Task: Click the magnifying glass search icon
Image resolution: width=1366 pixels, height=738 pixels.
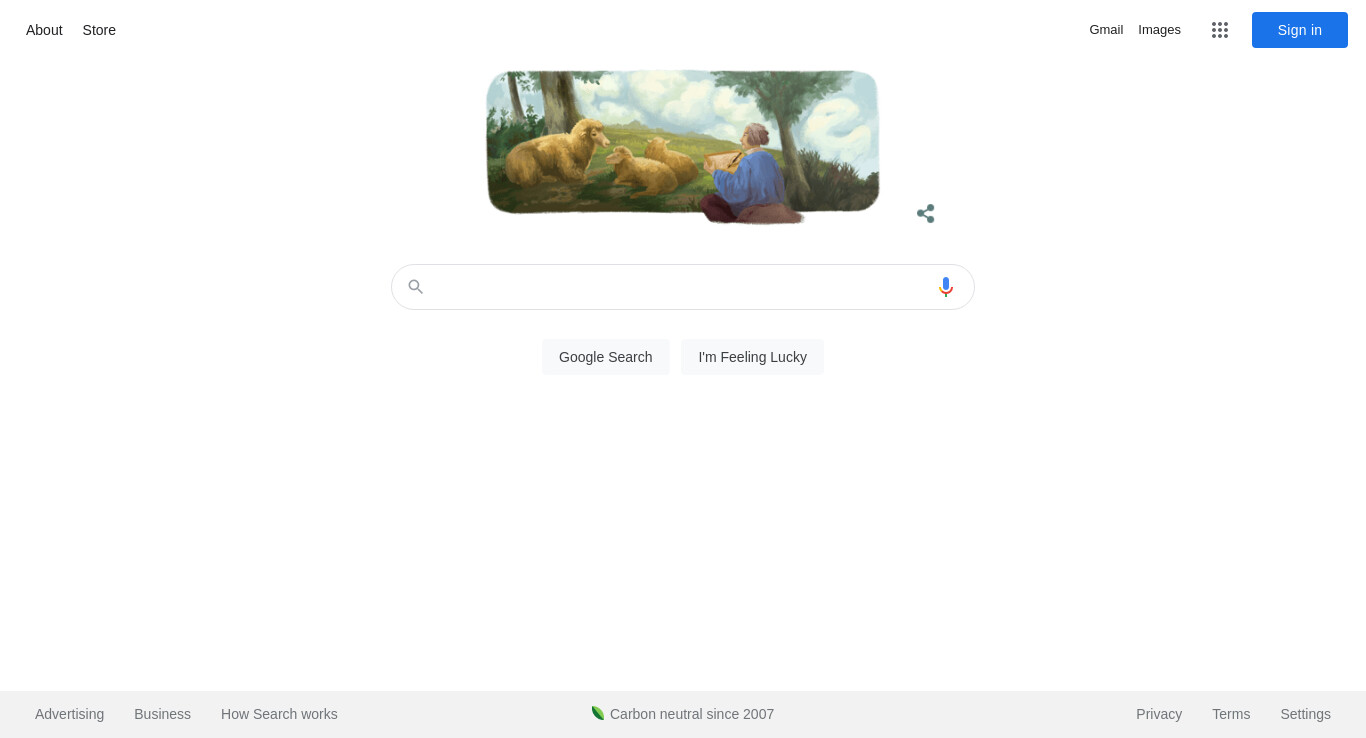Action: point(416,287)
